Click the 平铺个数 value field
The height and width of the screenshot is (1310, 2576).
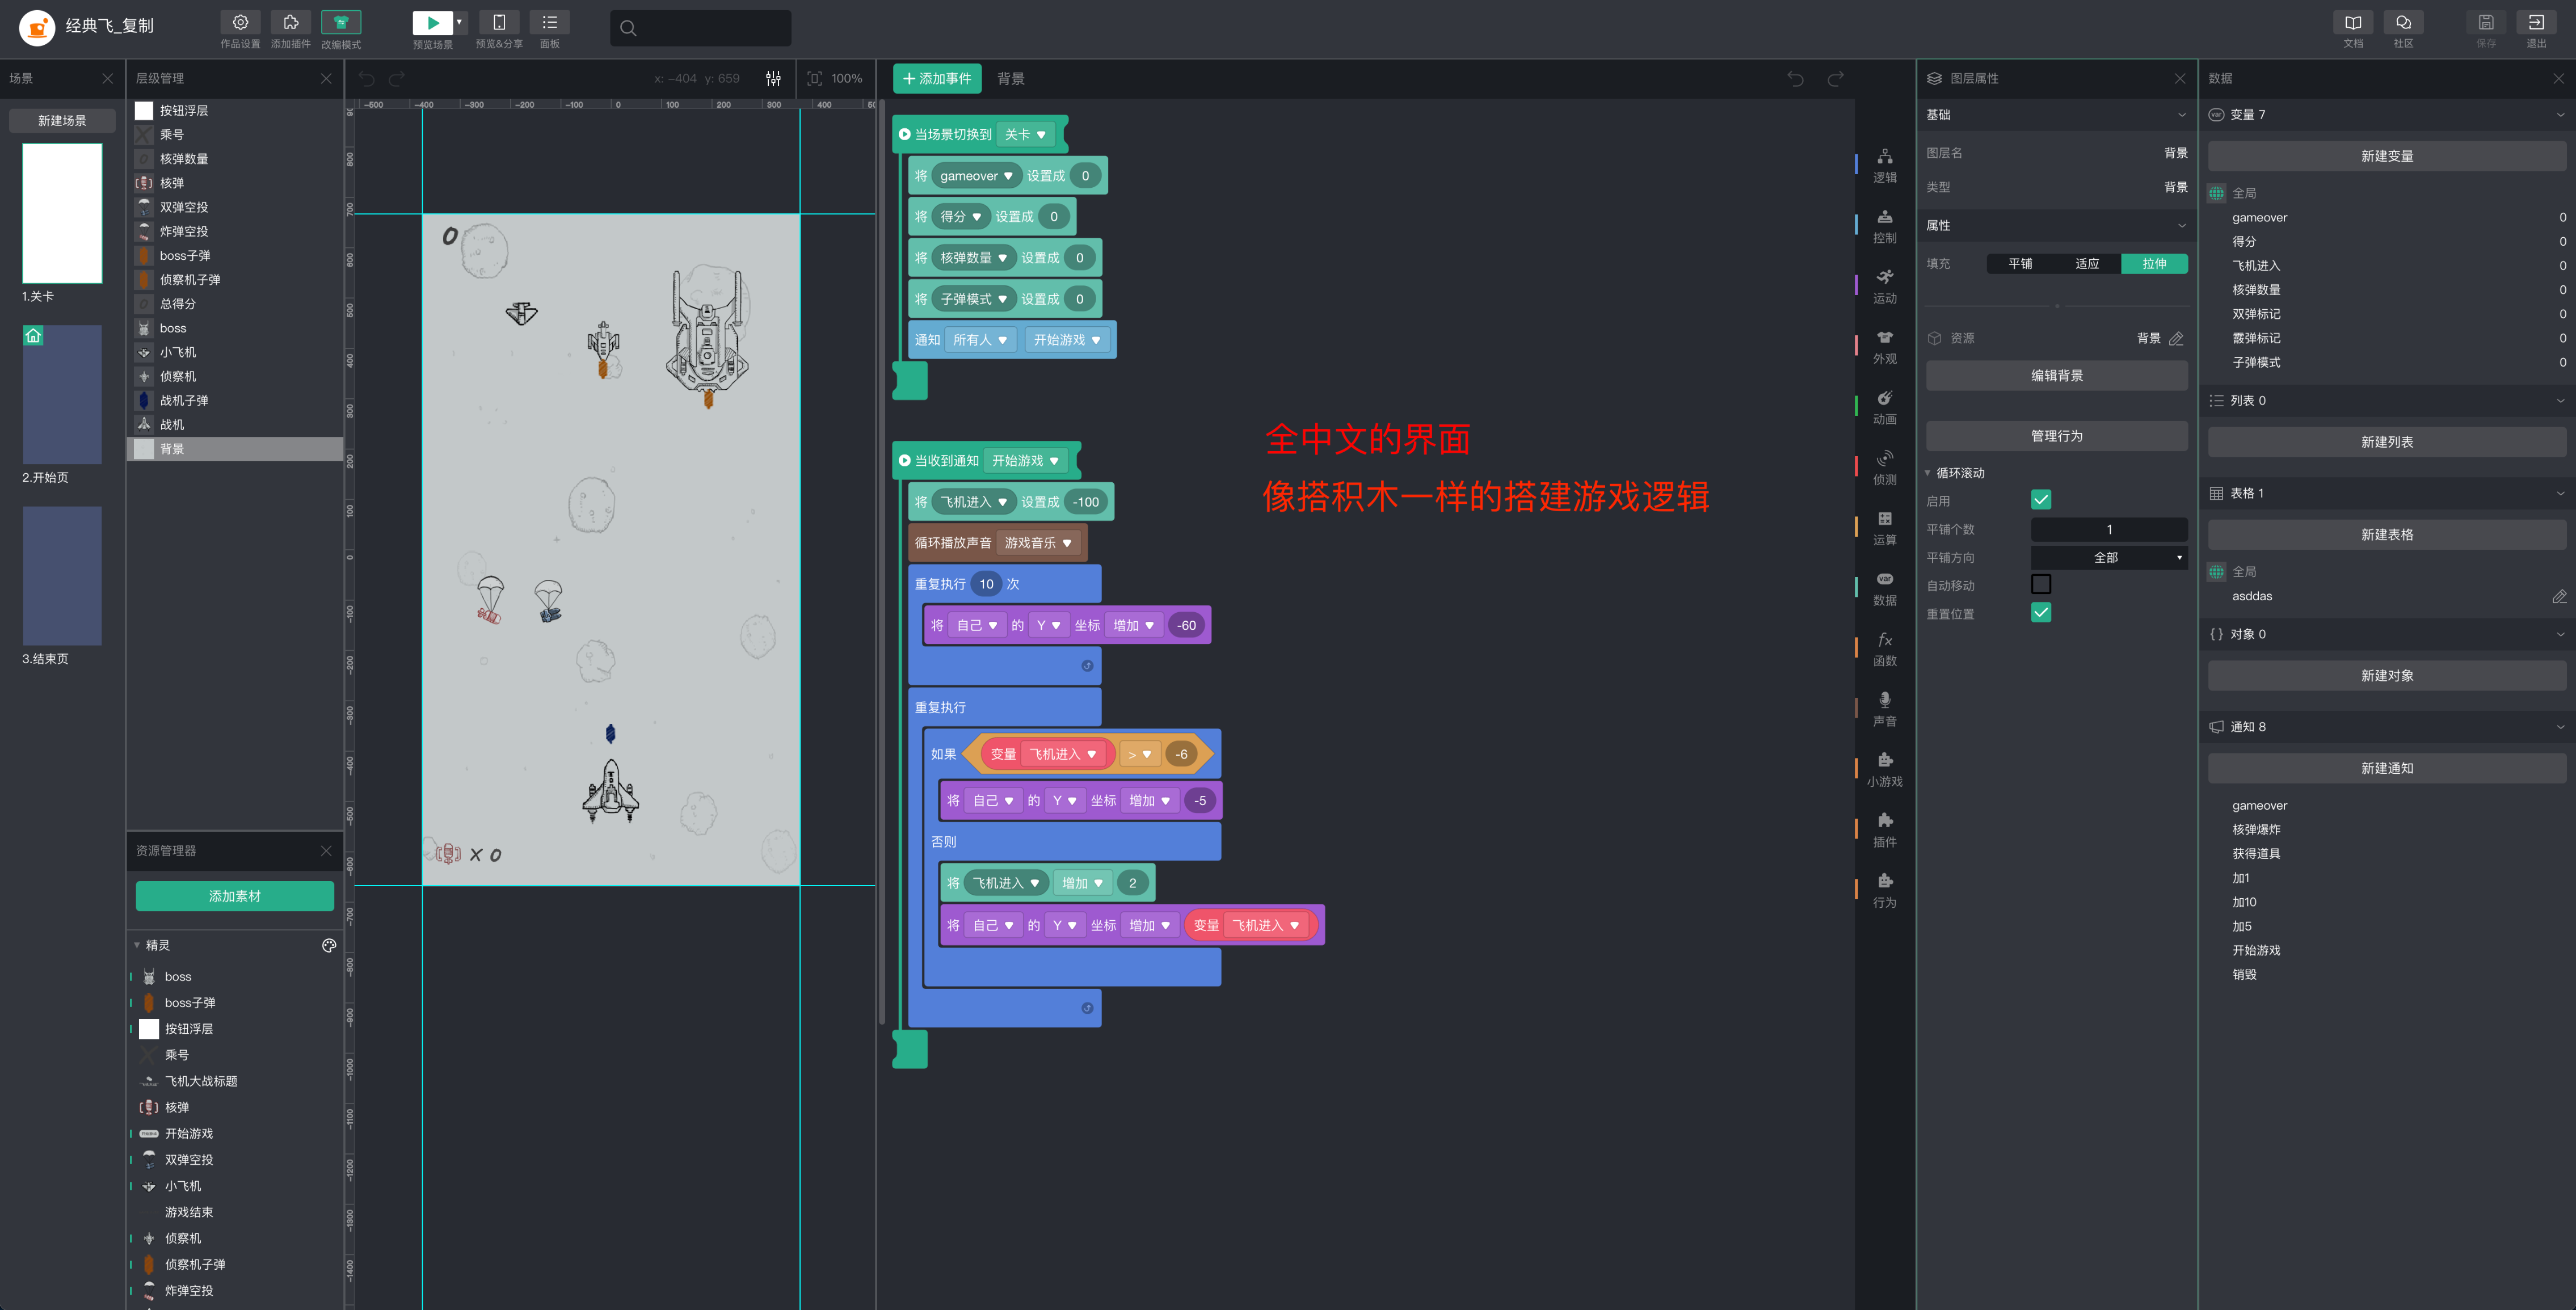tap(2109, 529)
